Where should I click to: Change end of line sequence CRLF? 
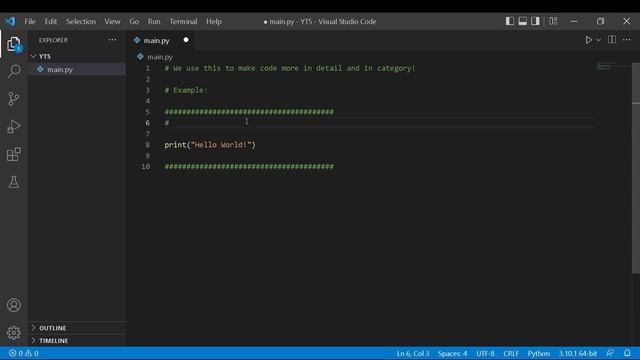511,353
